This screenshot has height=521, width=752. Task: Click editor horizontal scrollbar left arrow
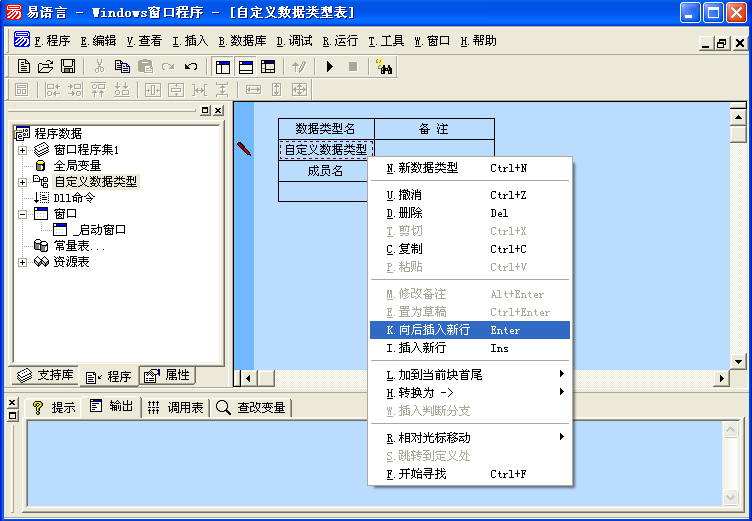(x=248, y=379)
